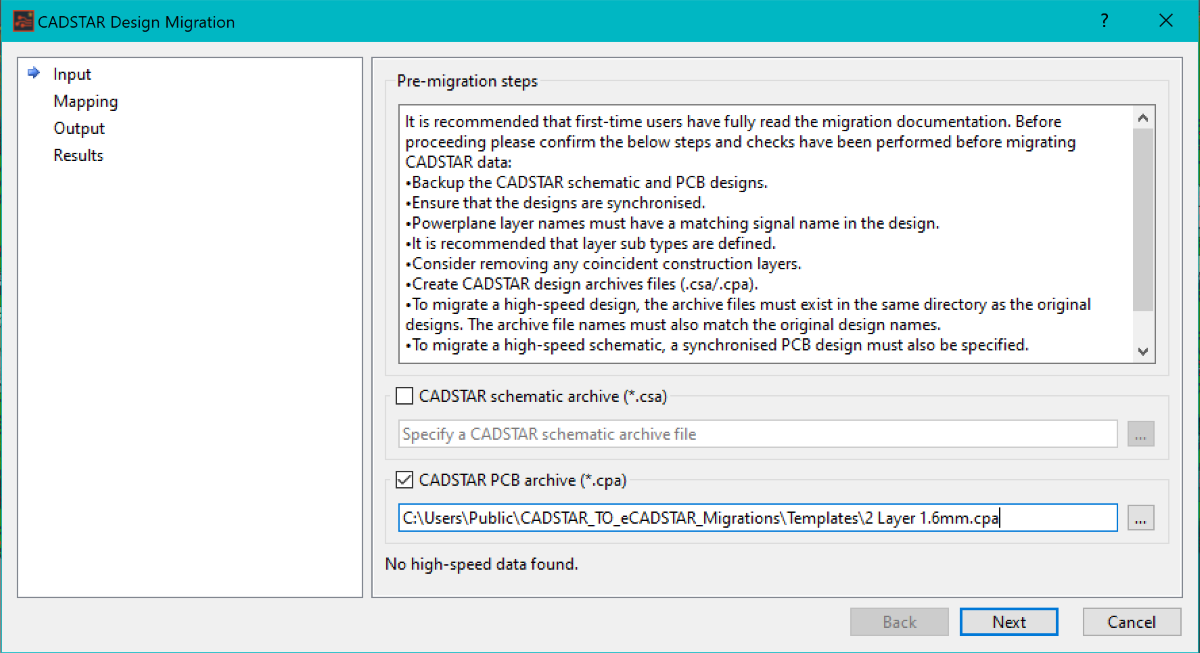Select the Results step in sidebar
This screenshot has height=653, width=1200.
[x=78, y=155]
